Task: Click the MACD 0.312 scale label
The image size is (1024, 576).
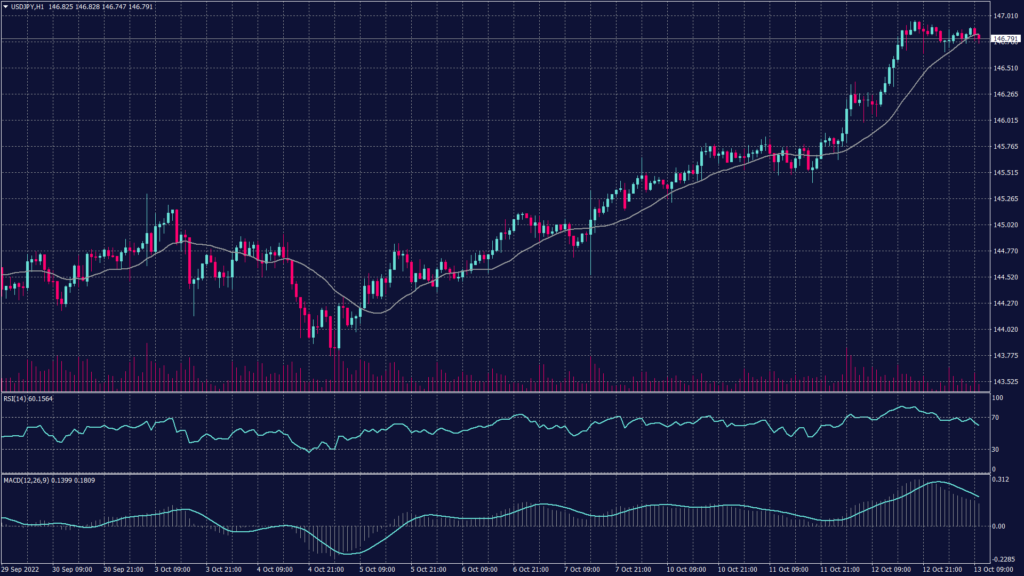Action: click(x=1000, y=480)
